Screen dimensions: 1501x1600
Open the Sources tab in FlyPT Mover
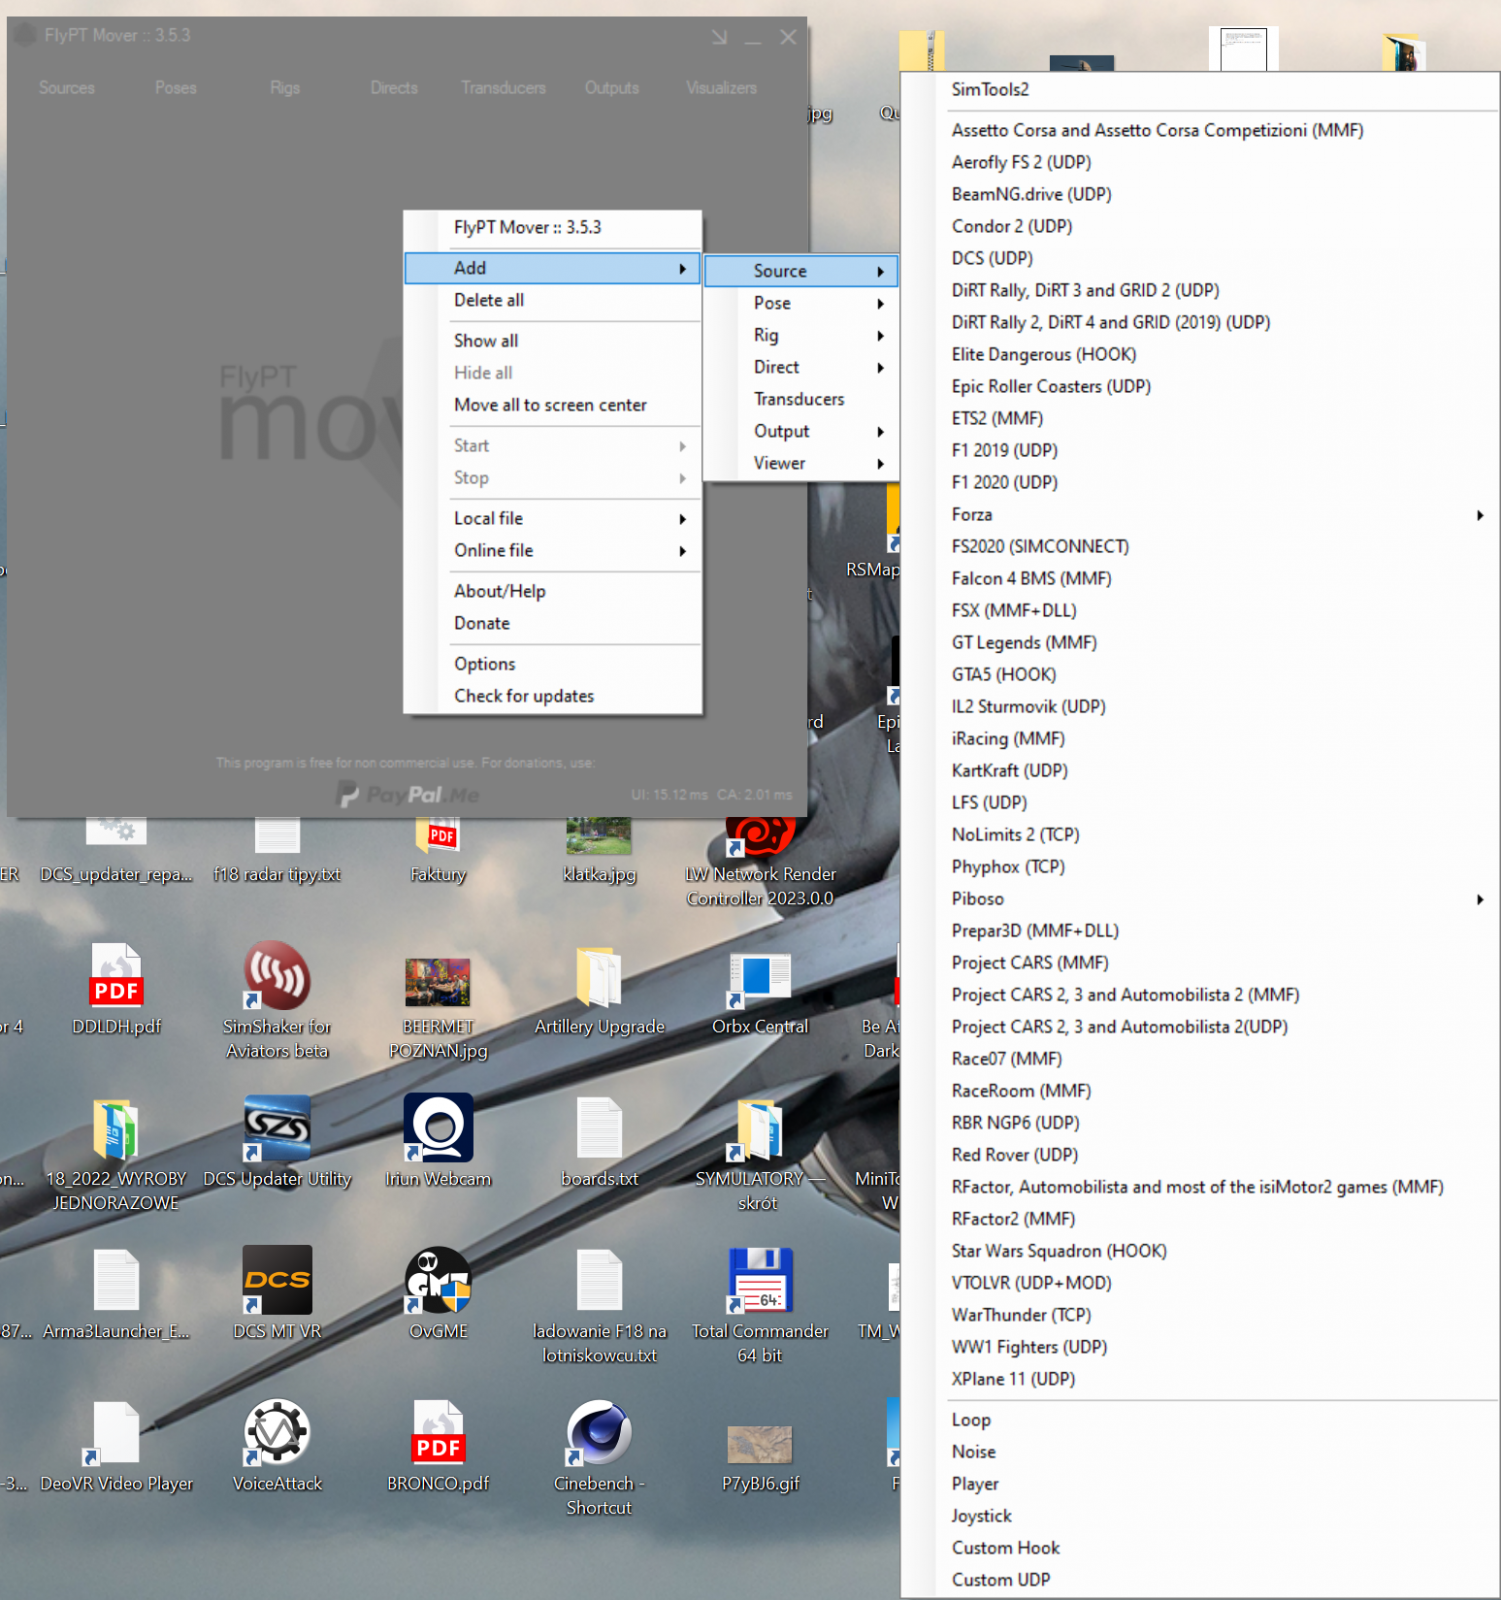(67, 88)
